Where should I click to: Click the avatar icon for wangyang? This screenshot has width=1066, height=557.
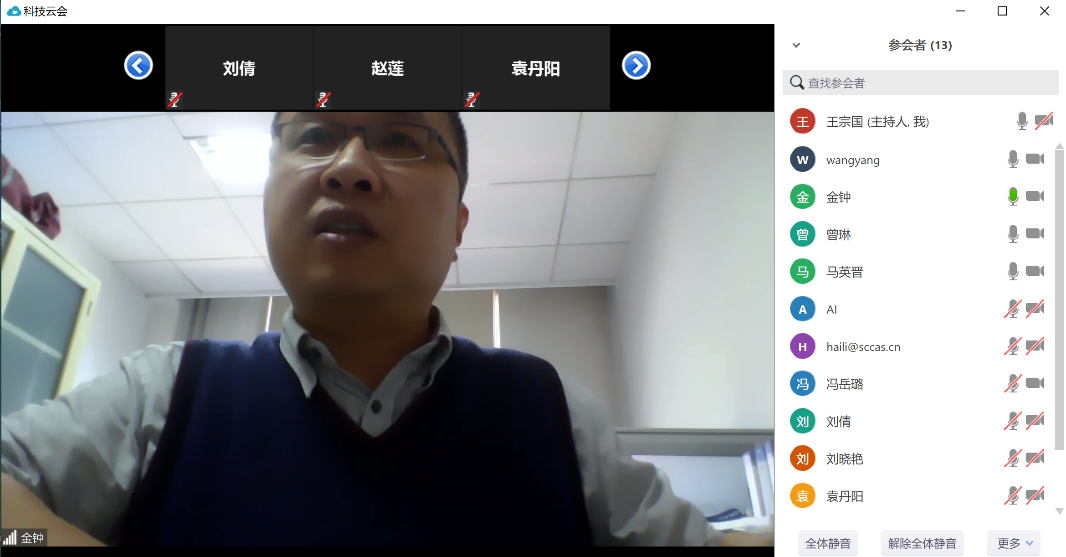(802, 159)
